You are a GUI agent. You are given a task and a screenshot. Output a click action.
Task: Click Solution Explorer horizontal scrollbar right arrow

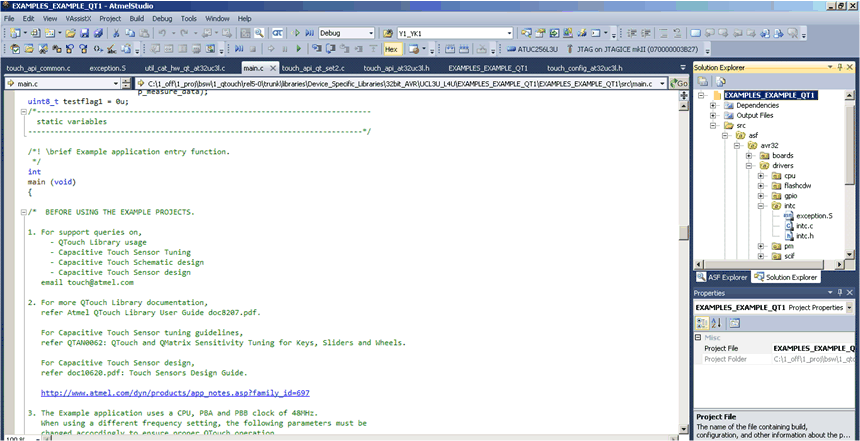click(x=840, y=264)
